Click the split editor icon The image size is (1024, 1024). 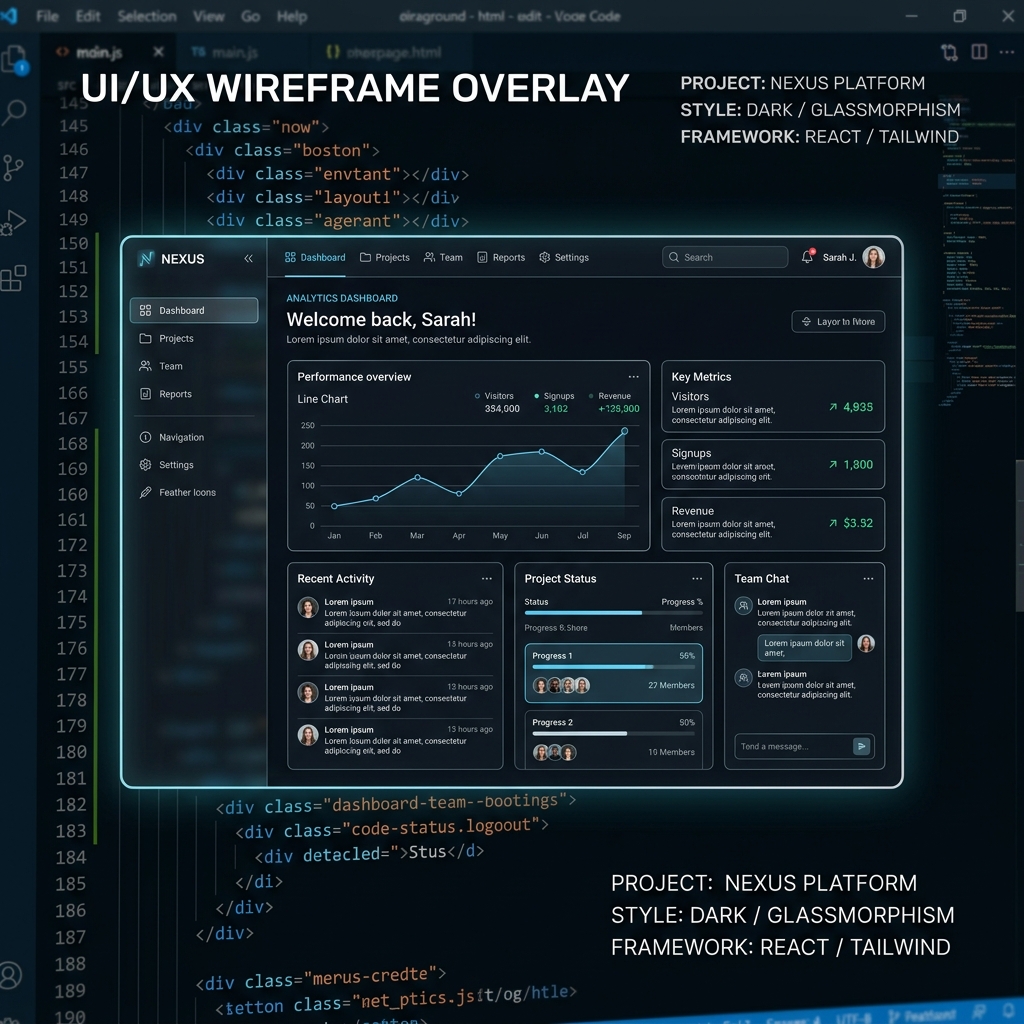(979, 52)
